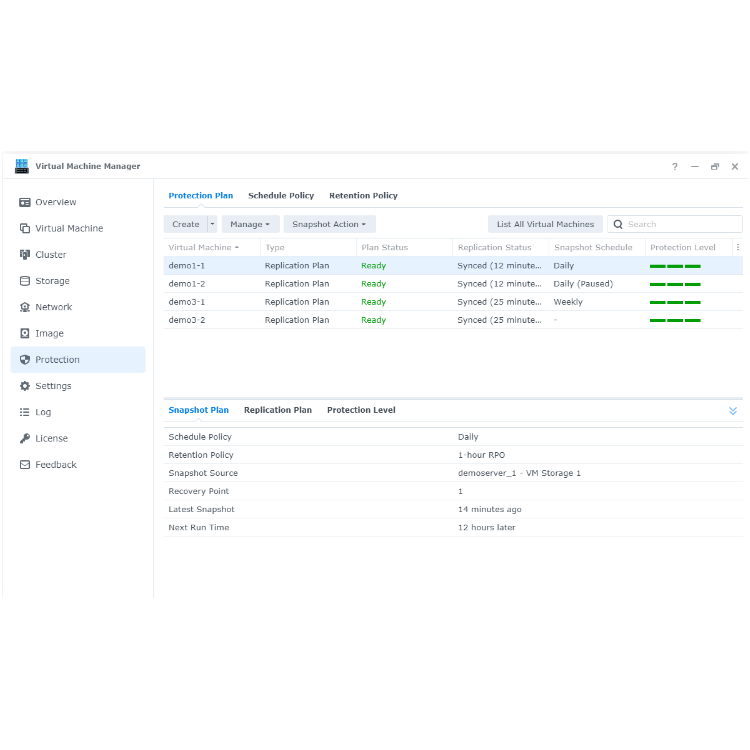750x750 pixels.
Task: Open Settings gear icon in sidebar
Action: click(x=25, y=386)
